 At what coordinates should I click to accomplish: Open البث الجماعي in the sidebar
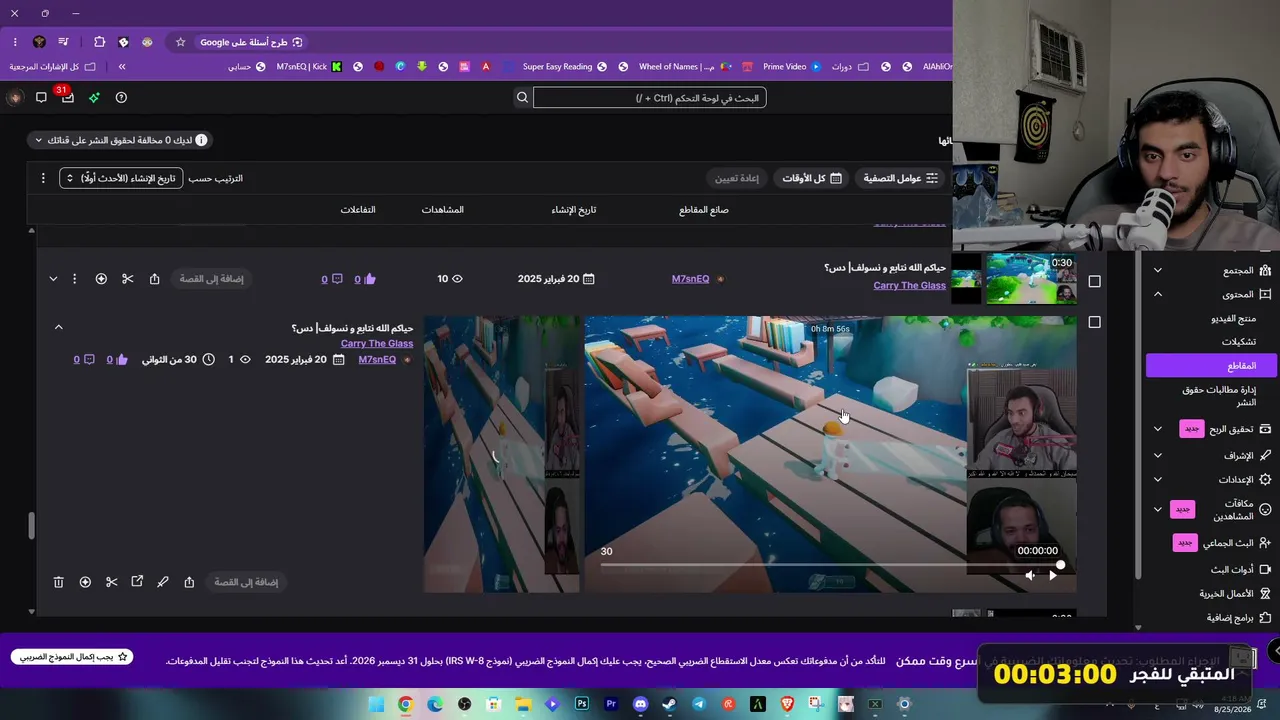1229,543
